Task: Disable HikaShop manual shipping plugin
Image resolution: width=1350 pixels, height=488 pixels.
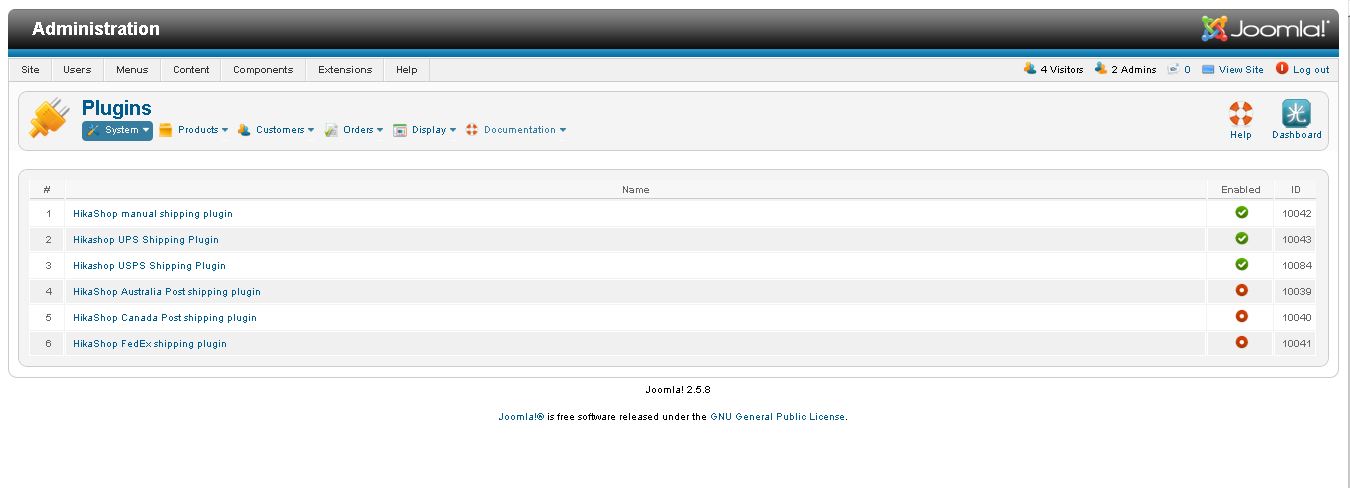Action: (x=1241, y=213)
